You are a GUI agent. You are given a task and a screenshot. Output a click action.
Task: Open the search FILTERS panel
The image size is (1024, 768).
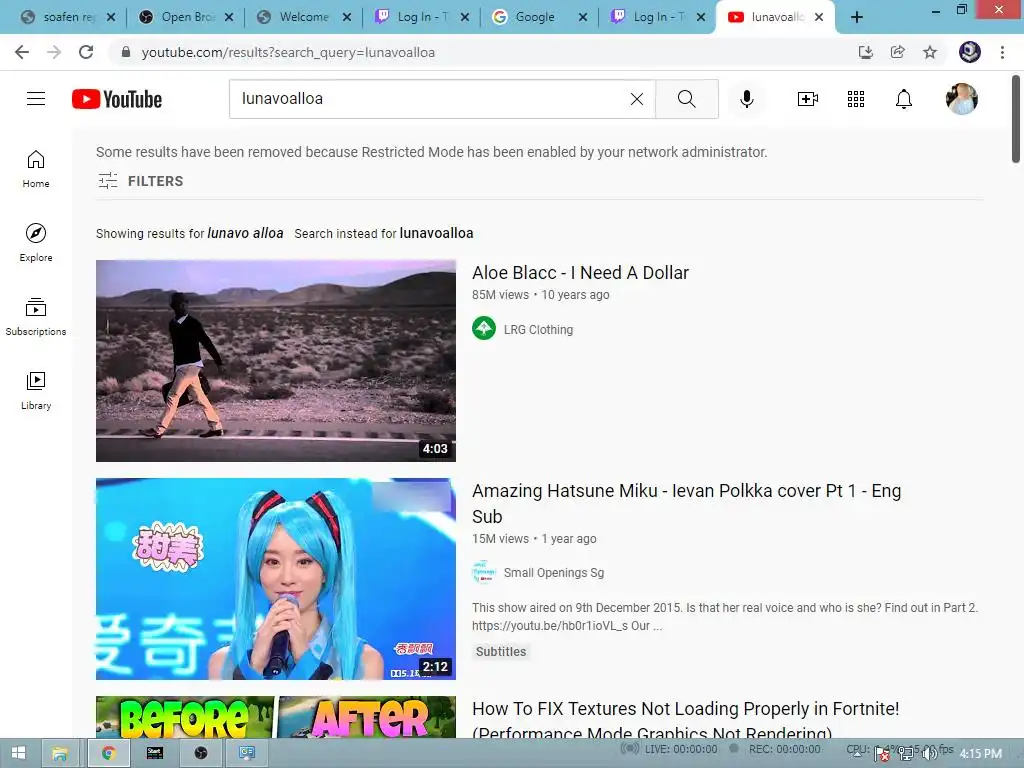pyautogui.click(x=140, y=181)
